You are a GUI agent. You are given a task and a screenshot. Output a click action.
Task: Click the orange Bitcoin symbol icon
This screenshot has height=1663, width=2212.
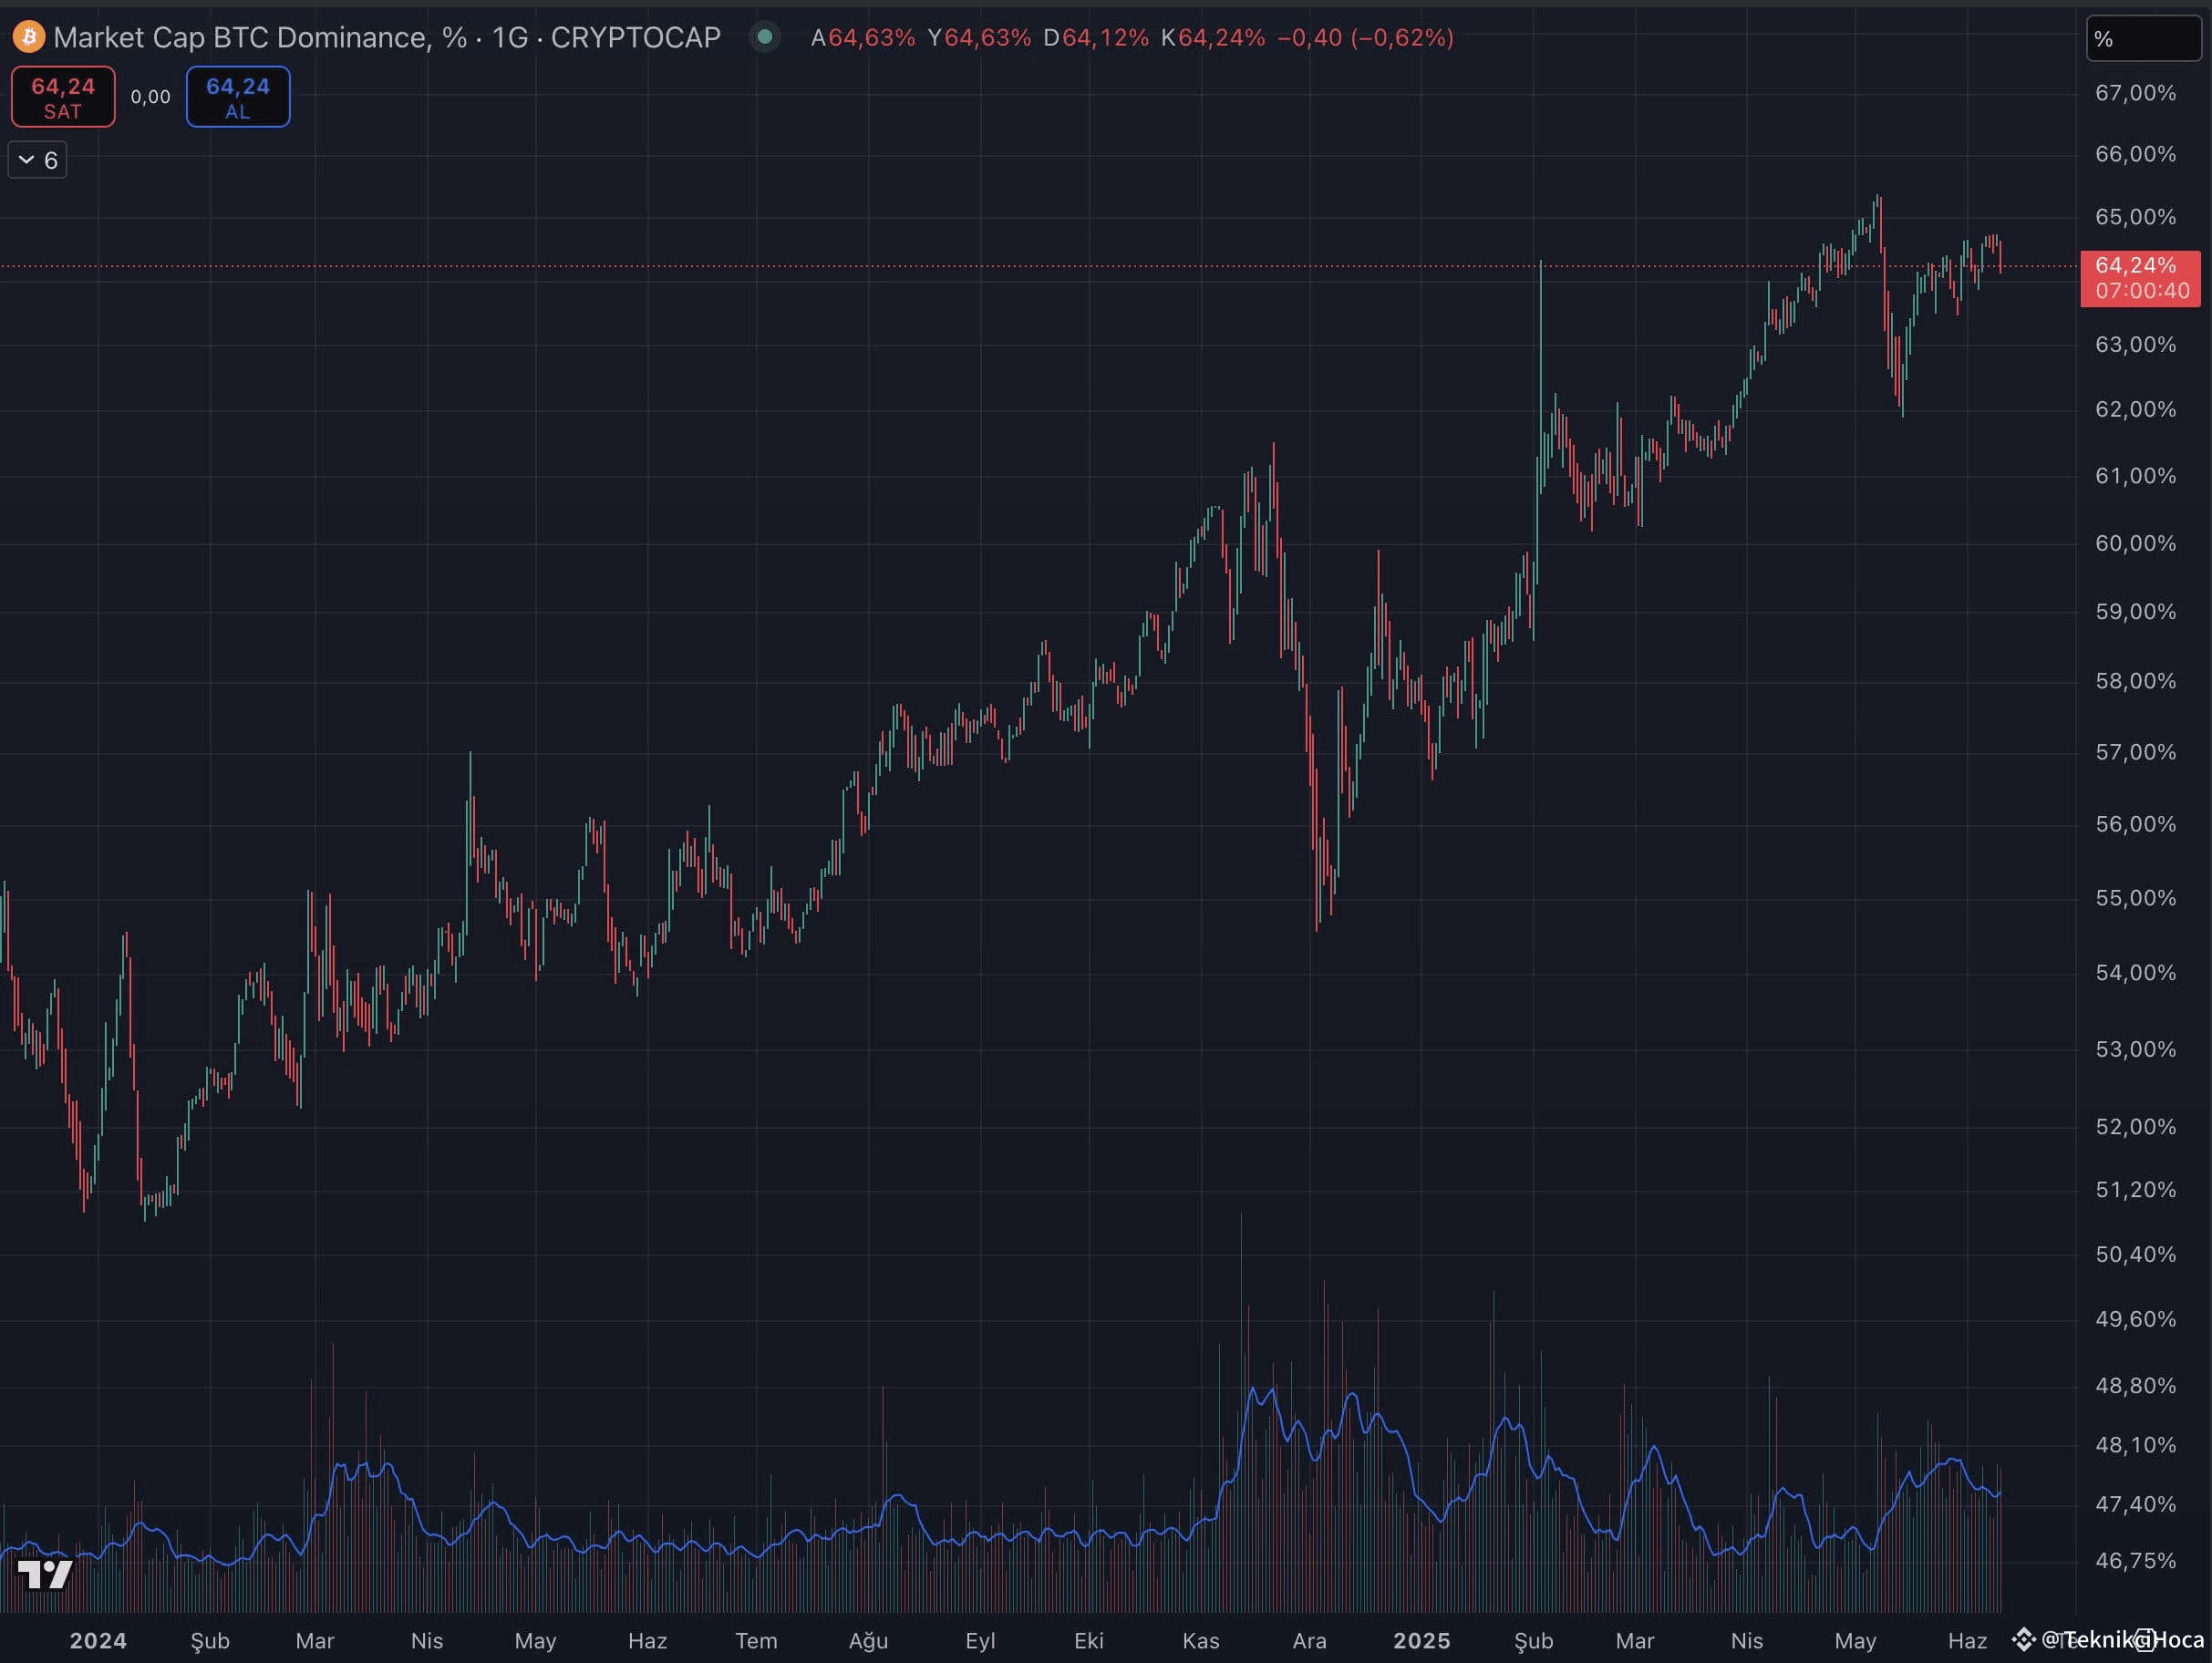point(29,37)
